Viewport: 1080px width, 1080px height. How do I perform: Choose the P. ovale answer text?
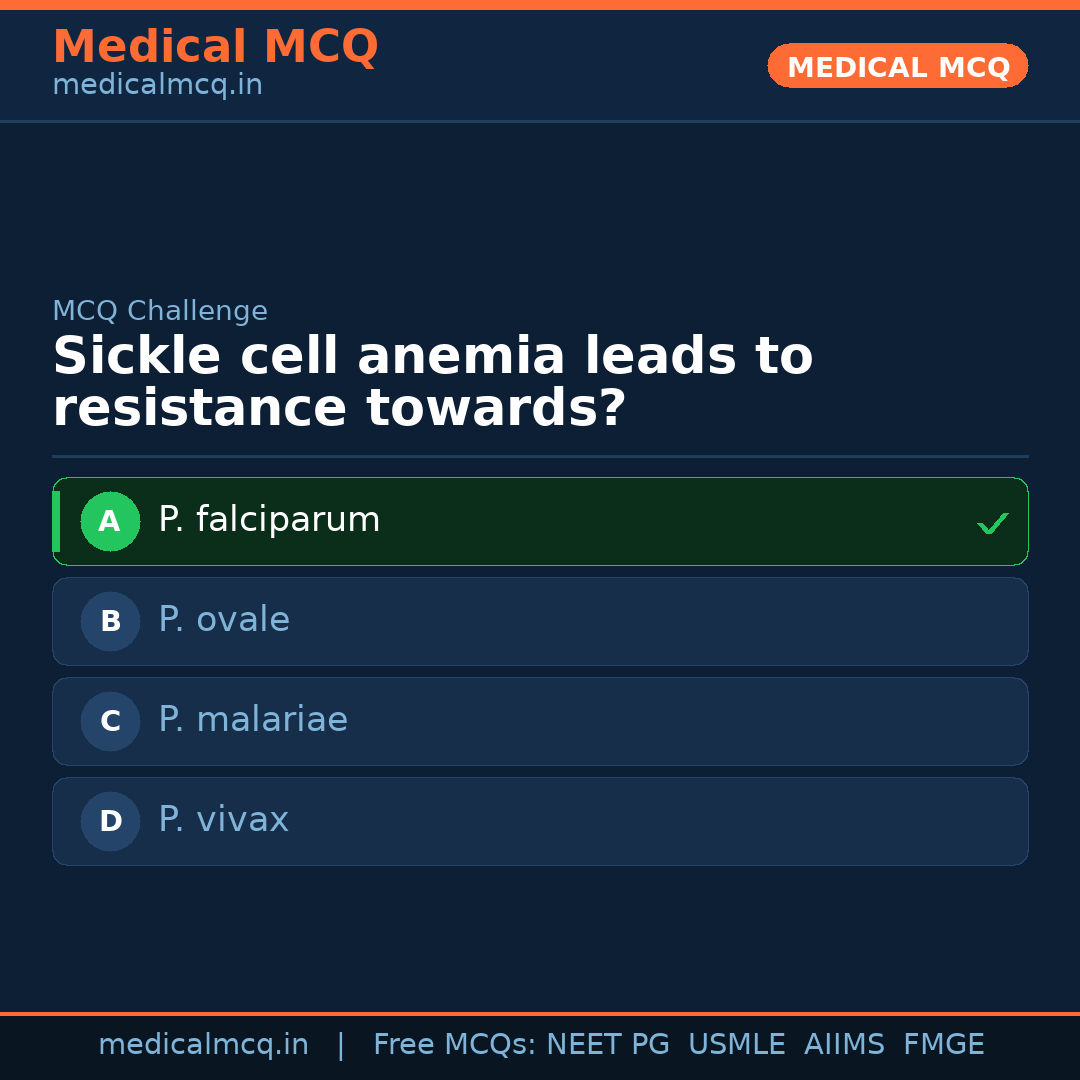(224, 620)
